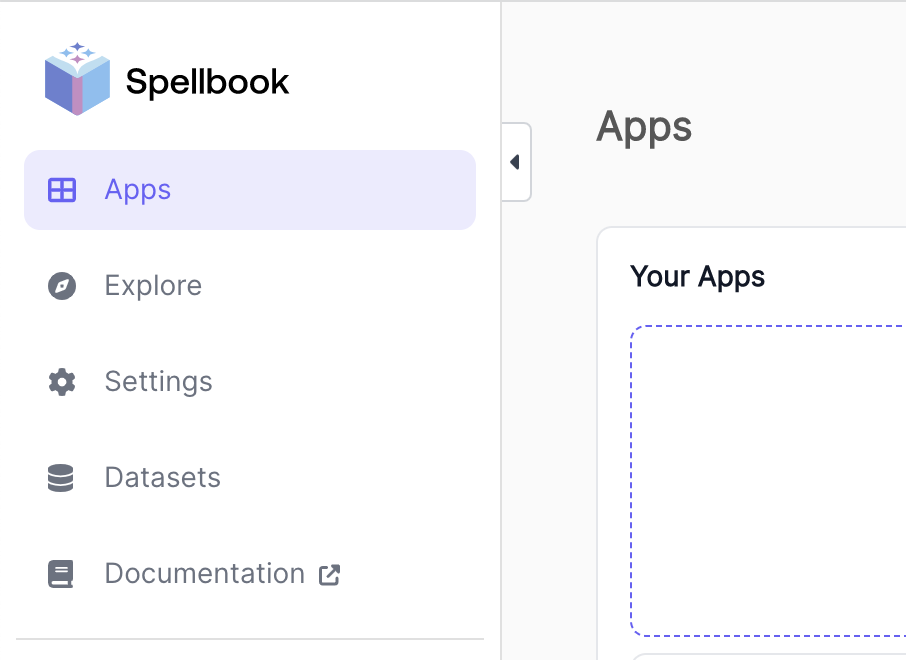Click the Settings gear icon
The width and height of the screenshot is (906, 660).
point(62,381)
